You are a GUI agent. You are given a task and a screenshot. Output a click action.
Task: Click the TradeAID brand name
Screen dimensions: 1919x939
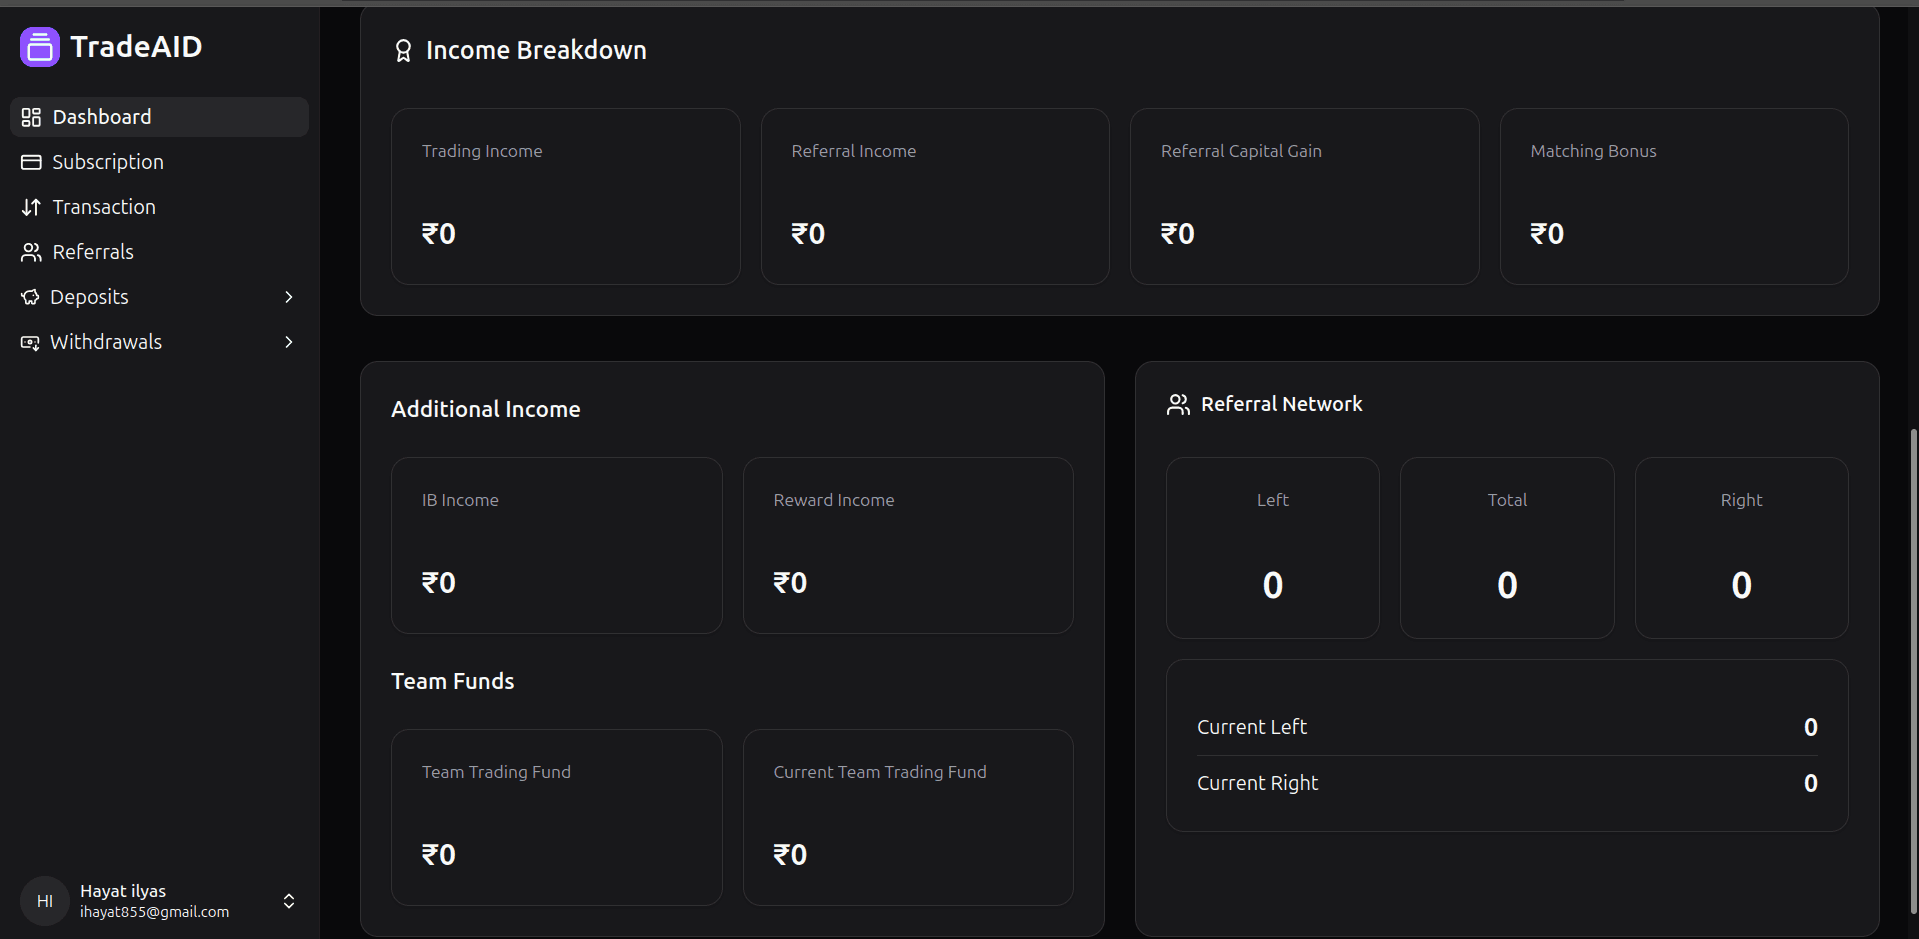[x=136, y=47]
